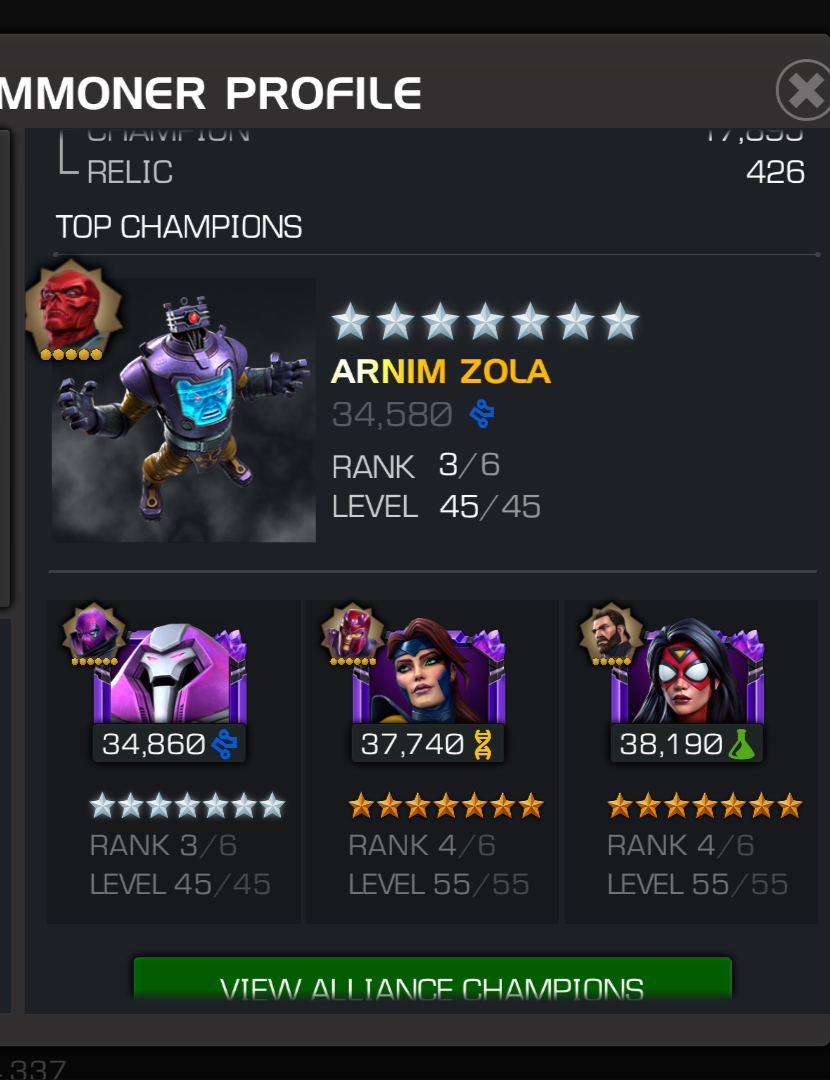Screen dimensions: 830x1080
Task: Tap the Red Skull relic badge
Action: click(73, 311)
